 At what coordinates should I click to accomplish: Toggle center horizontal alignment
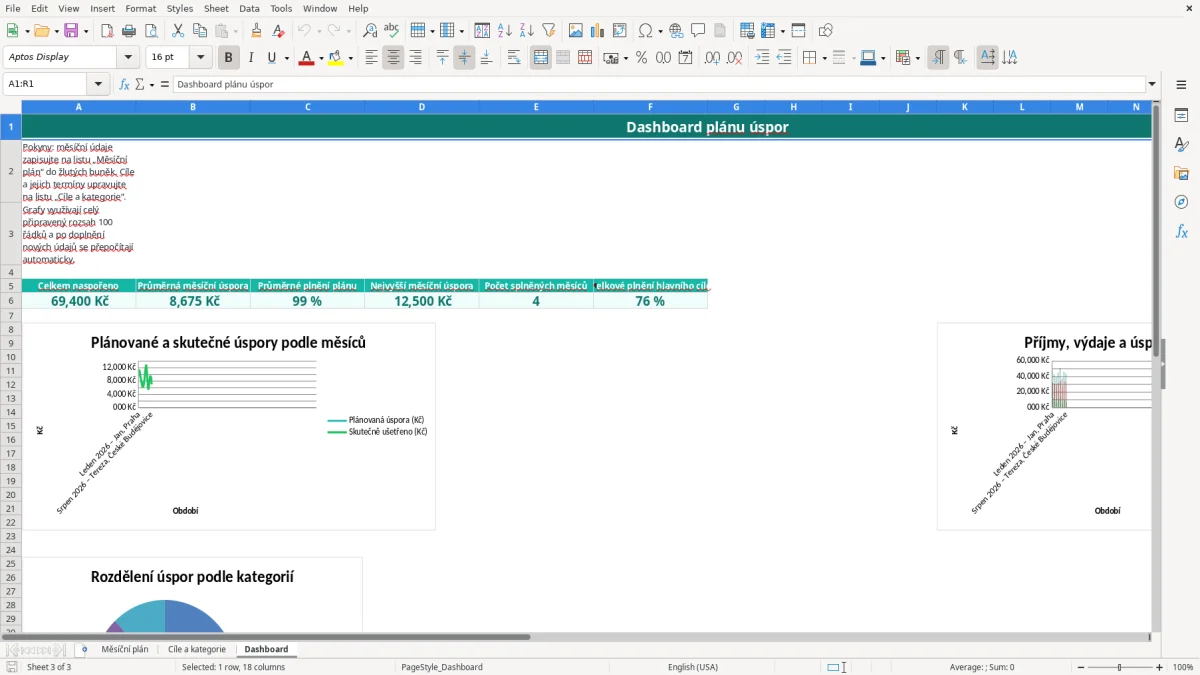393,58
